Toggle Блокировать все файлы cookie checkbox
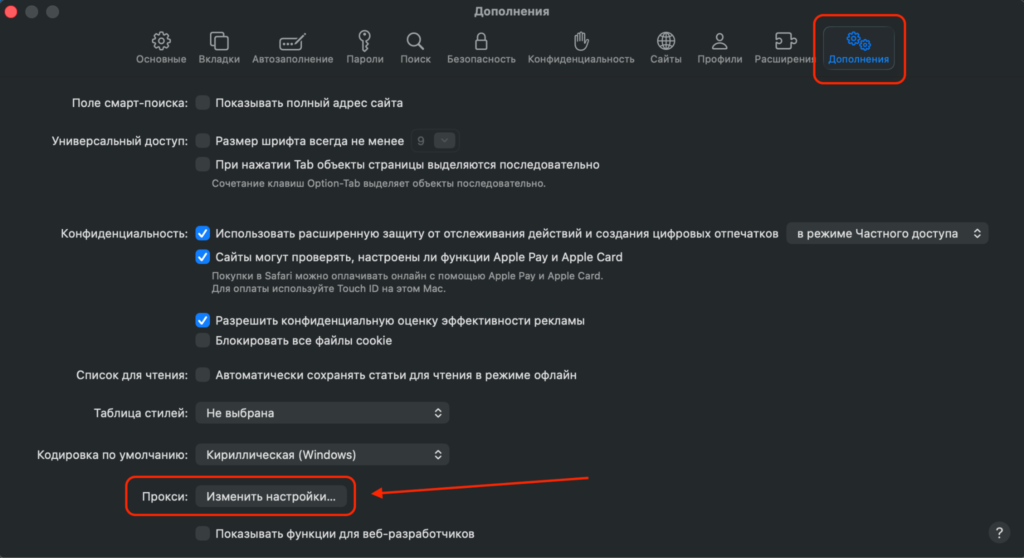Viewport: 1024px width, 558px height. coord(203,340)
